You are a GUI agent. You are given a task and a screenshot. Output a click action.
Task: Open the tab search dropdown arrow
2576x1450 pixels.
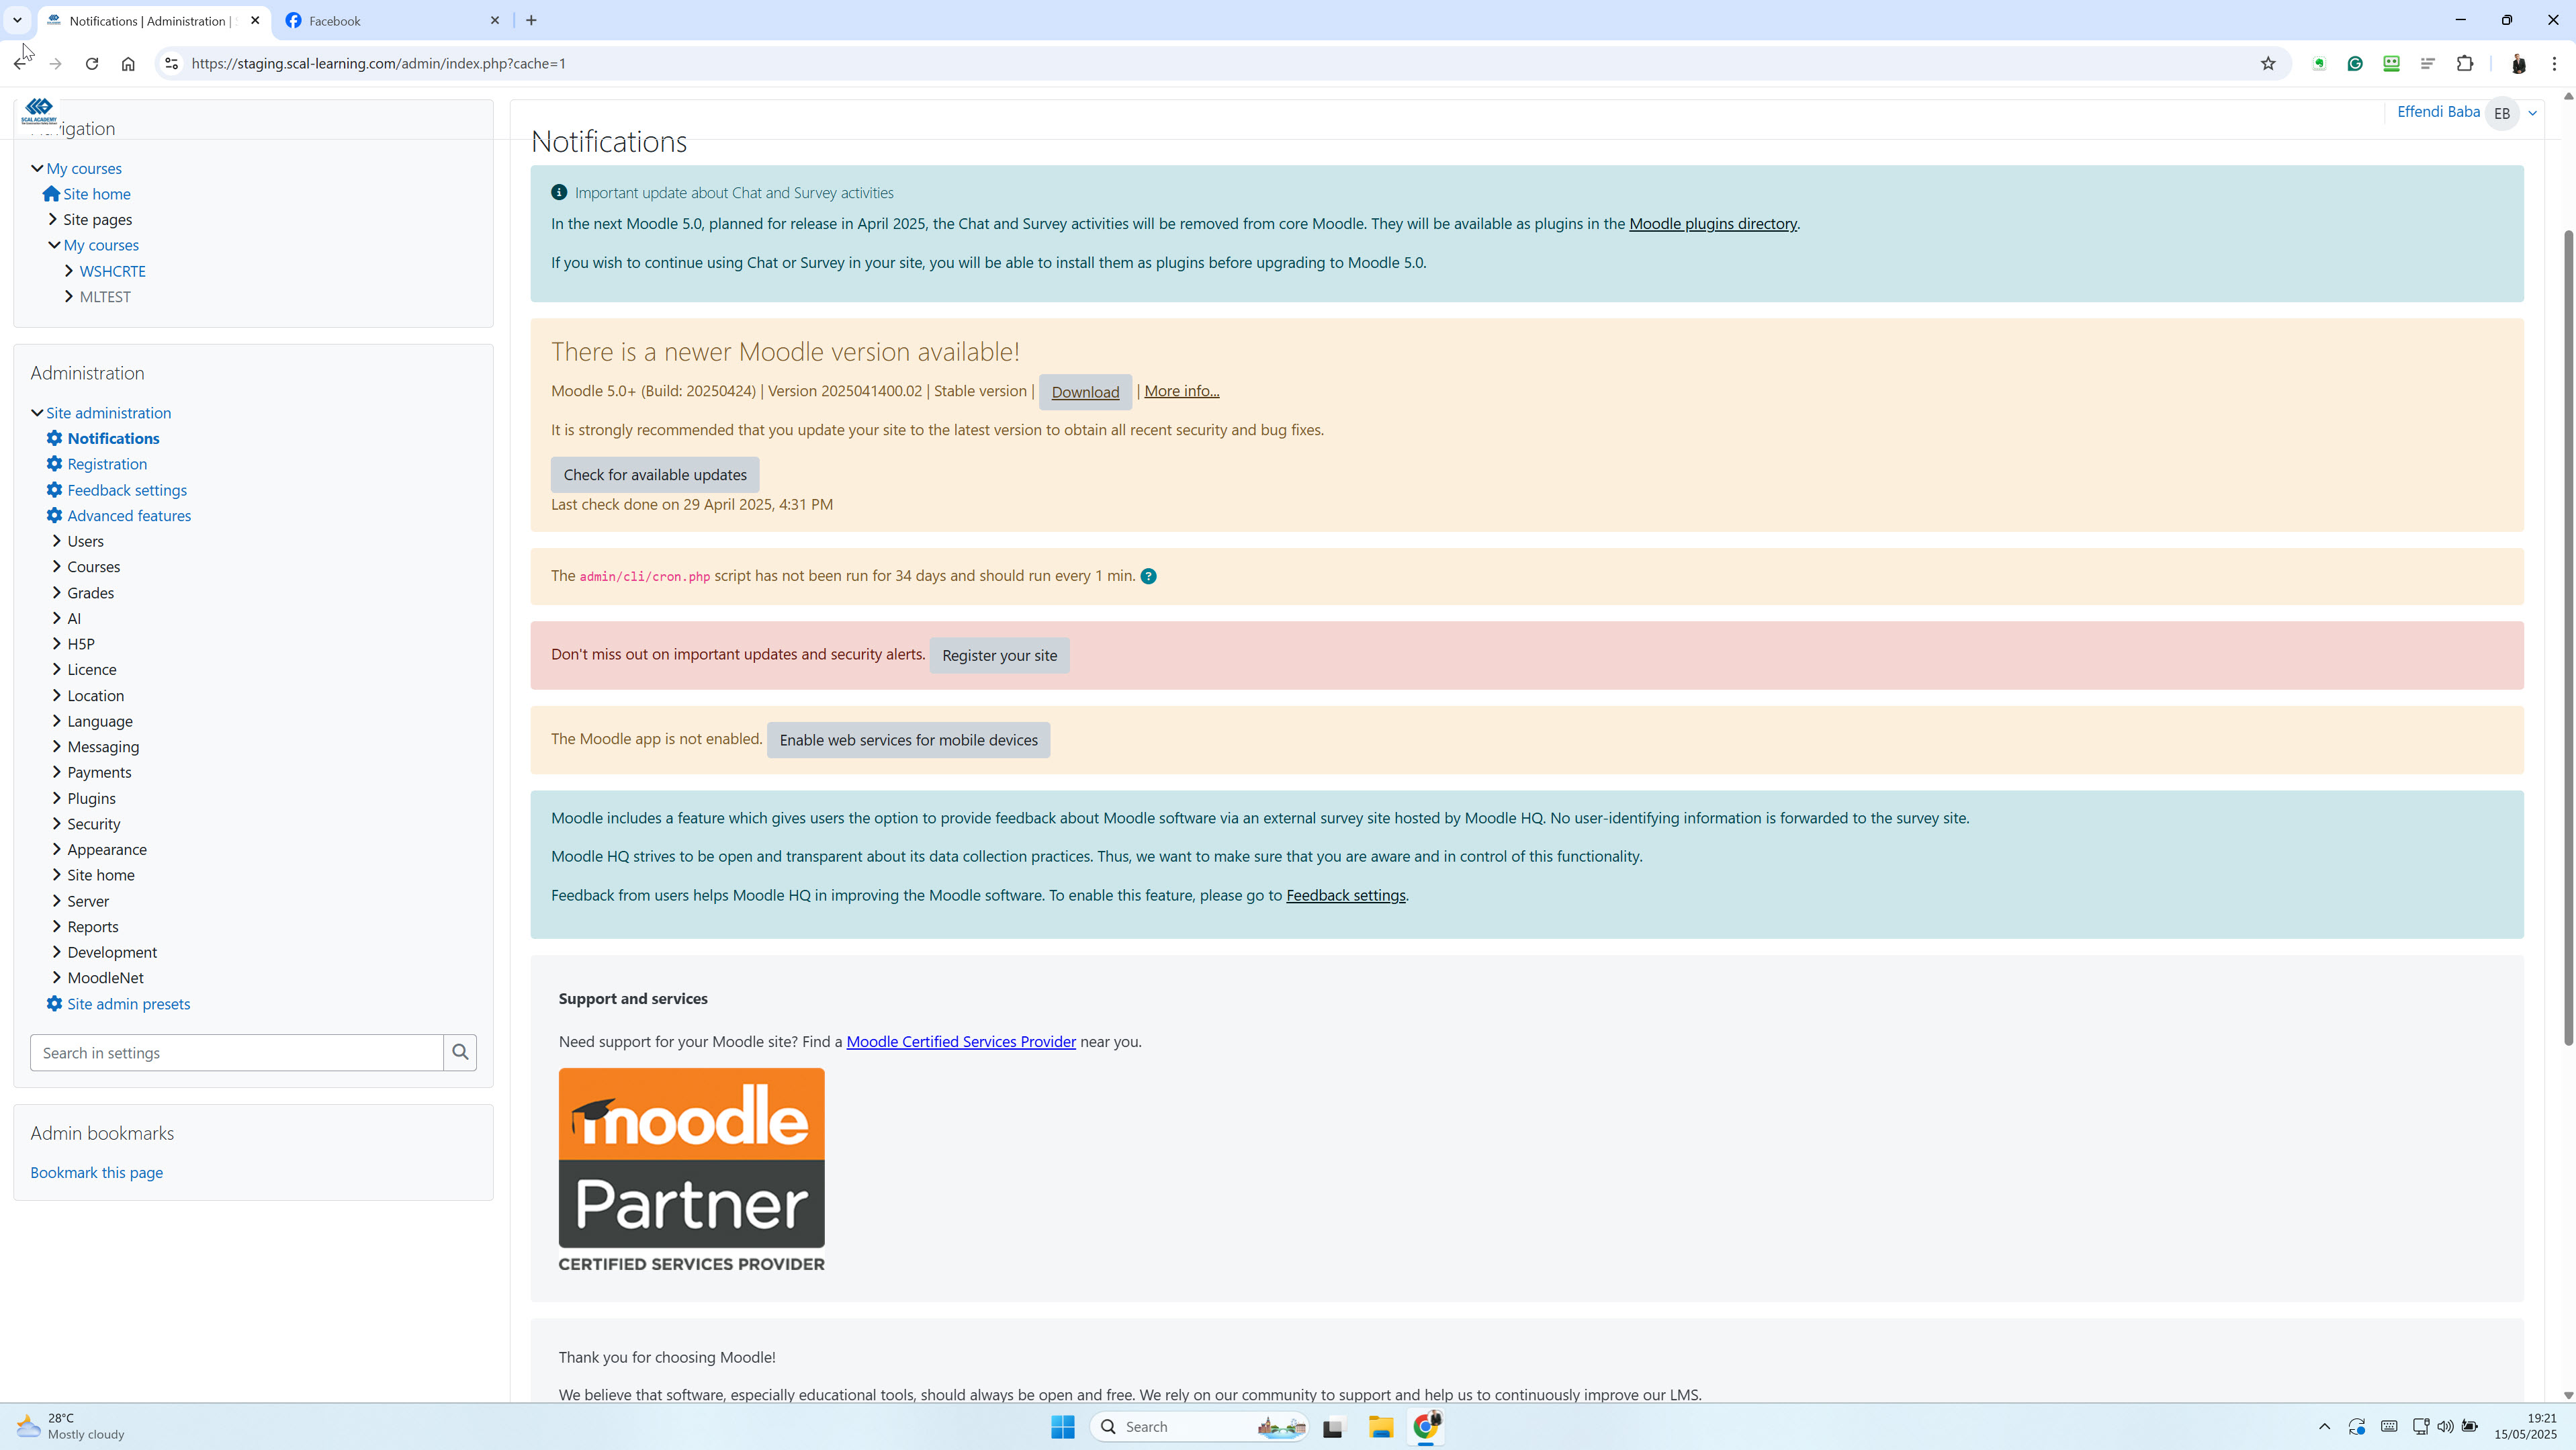[x=17, y=20]
